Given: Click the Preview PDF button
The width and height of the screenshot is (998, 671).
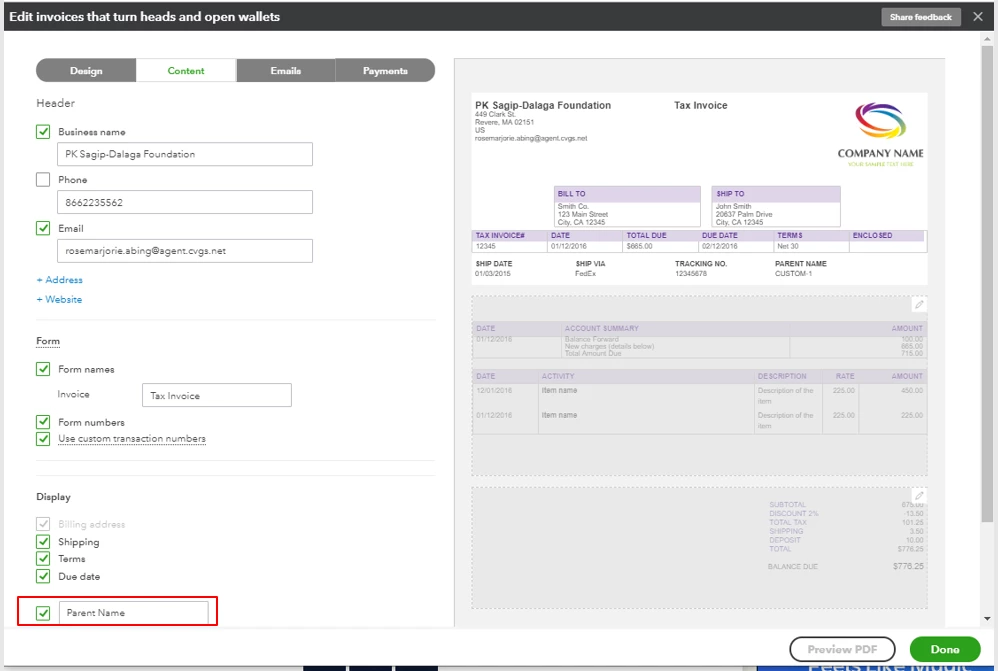Looking at the screenshot, I should [842, 649].
